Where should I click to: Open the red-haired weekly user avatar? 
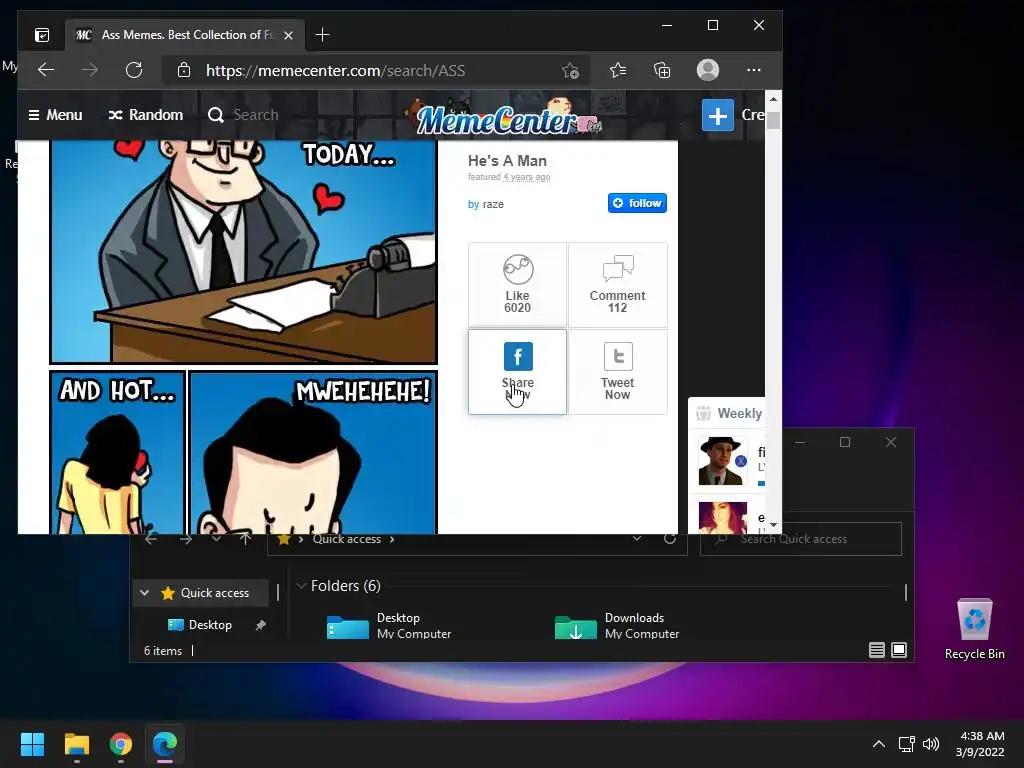point(722,517)
